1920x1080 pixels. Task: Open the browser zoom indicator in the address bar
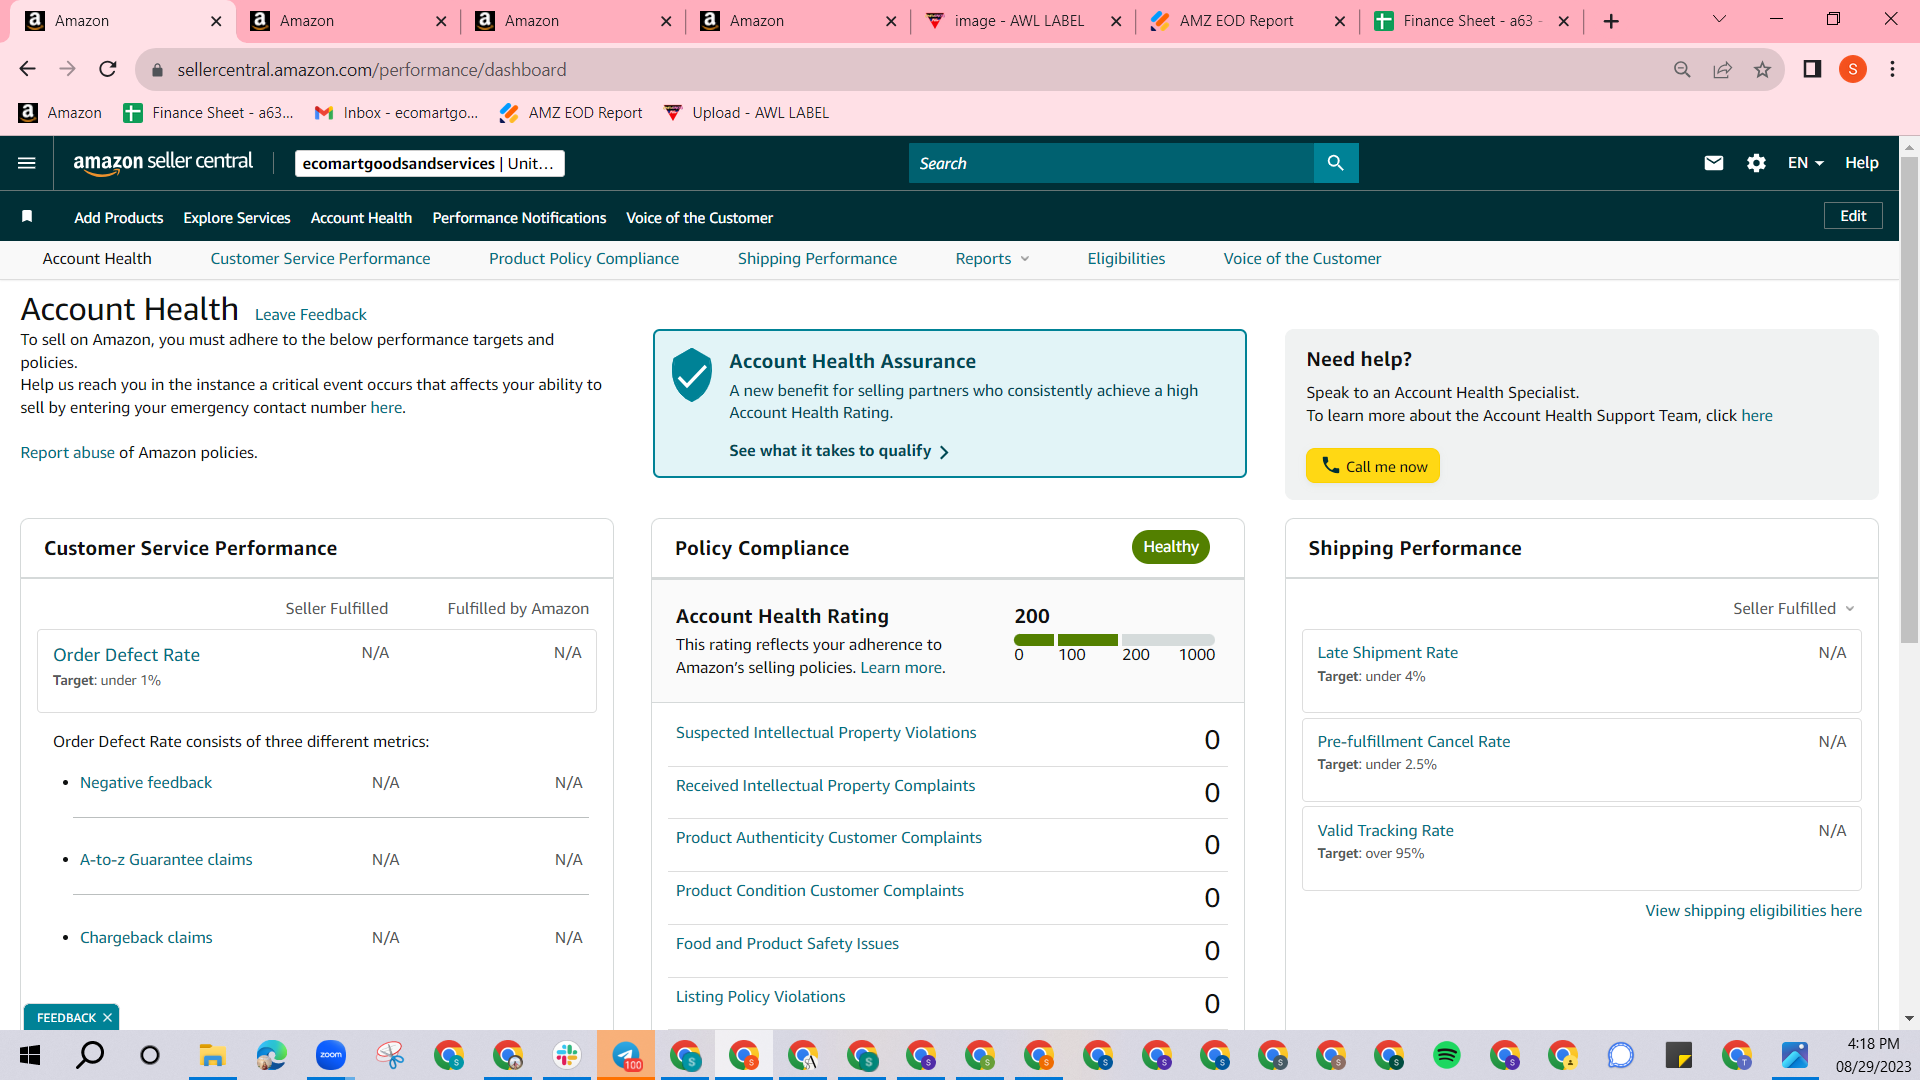coord(1682,69)
